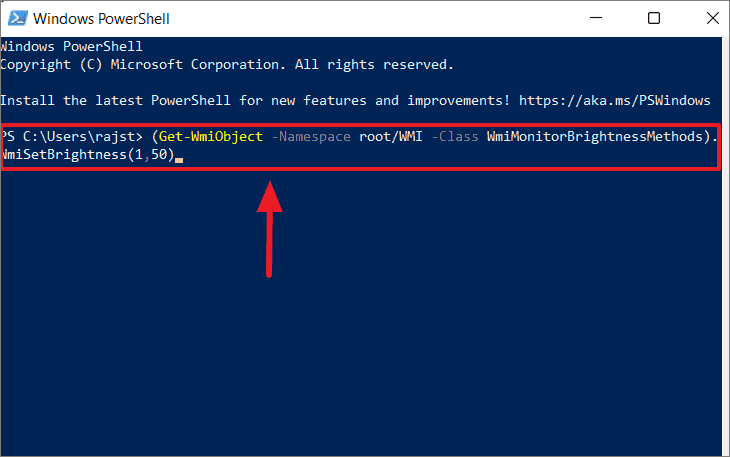Open the https://aka.ms/PSWindows link

[x=615, y=101]
